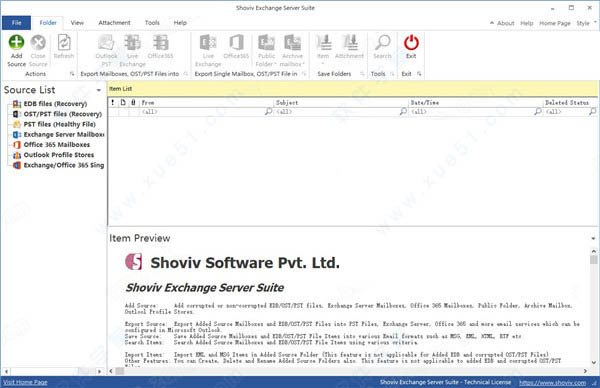
Task: Click search icon in Subject filter
Action: (403, 111)
